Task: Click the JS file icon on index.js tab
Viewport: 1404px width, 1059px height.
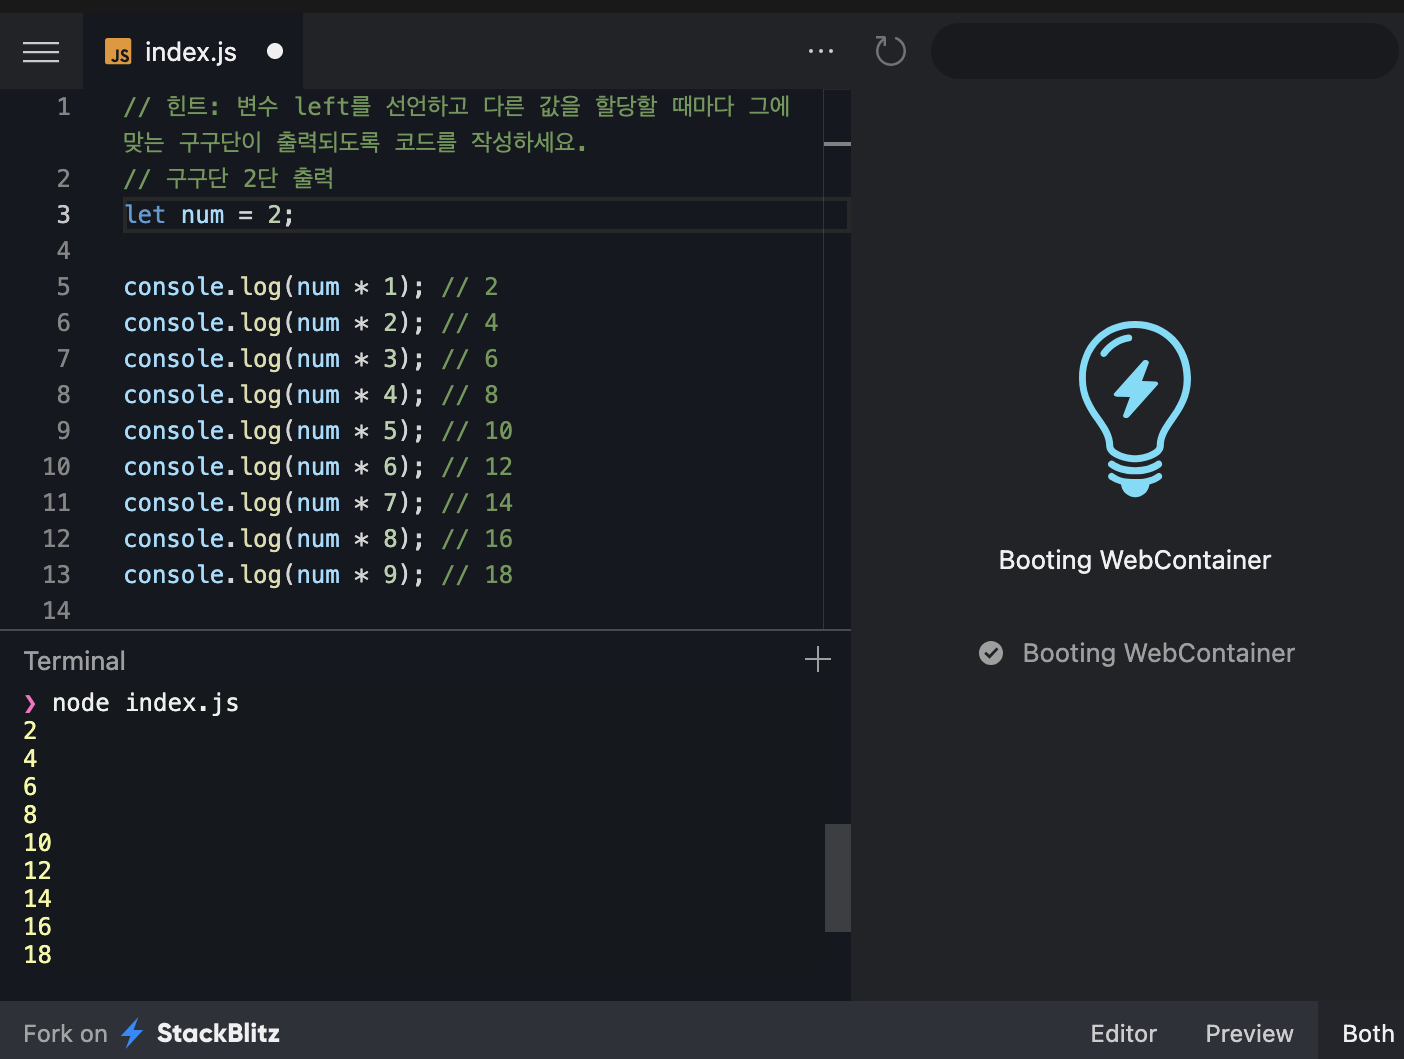Action: click(118, 52)
